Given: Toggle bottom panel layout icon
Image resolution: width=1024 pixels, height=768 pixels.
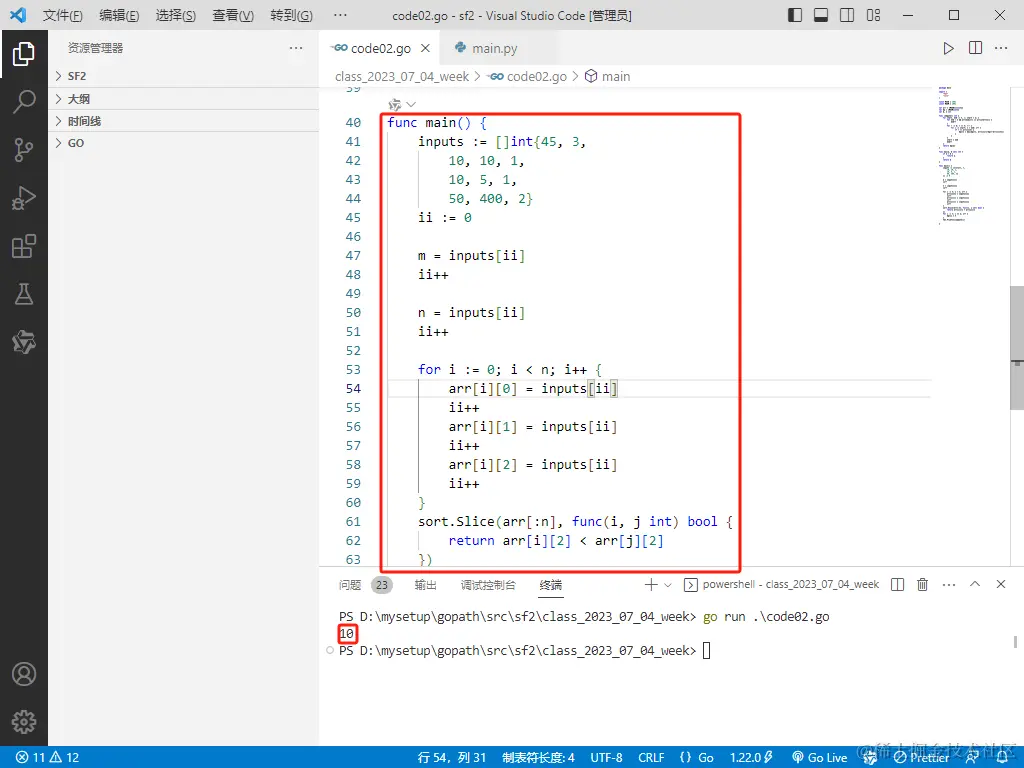Looking at the screenshot, I should (x=821, y=15).
